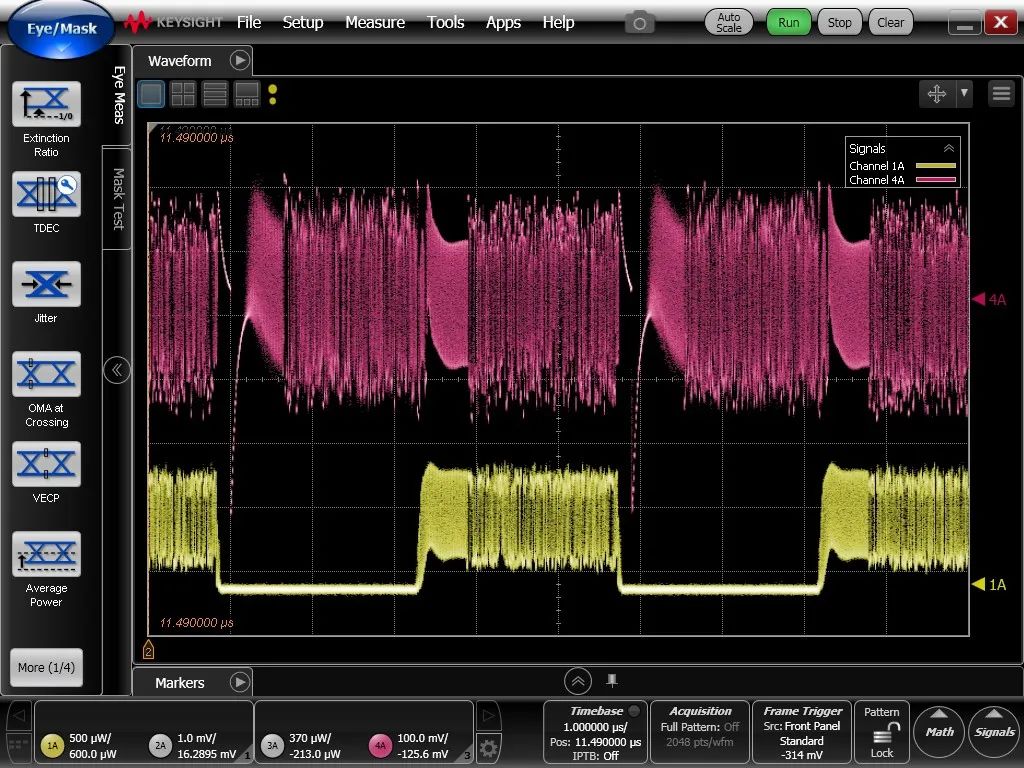Viewport: 1024px width, 768px height.
Task: Expand the Markers panel arrow
Action: pyautogui.click(x=240, y=683)
